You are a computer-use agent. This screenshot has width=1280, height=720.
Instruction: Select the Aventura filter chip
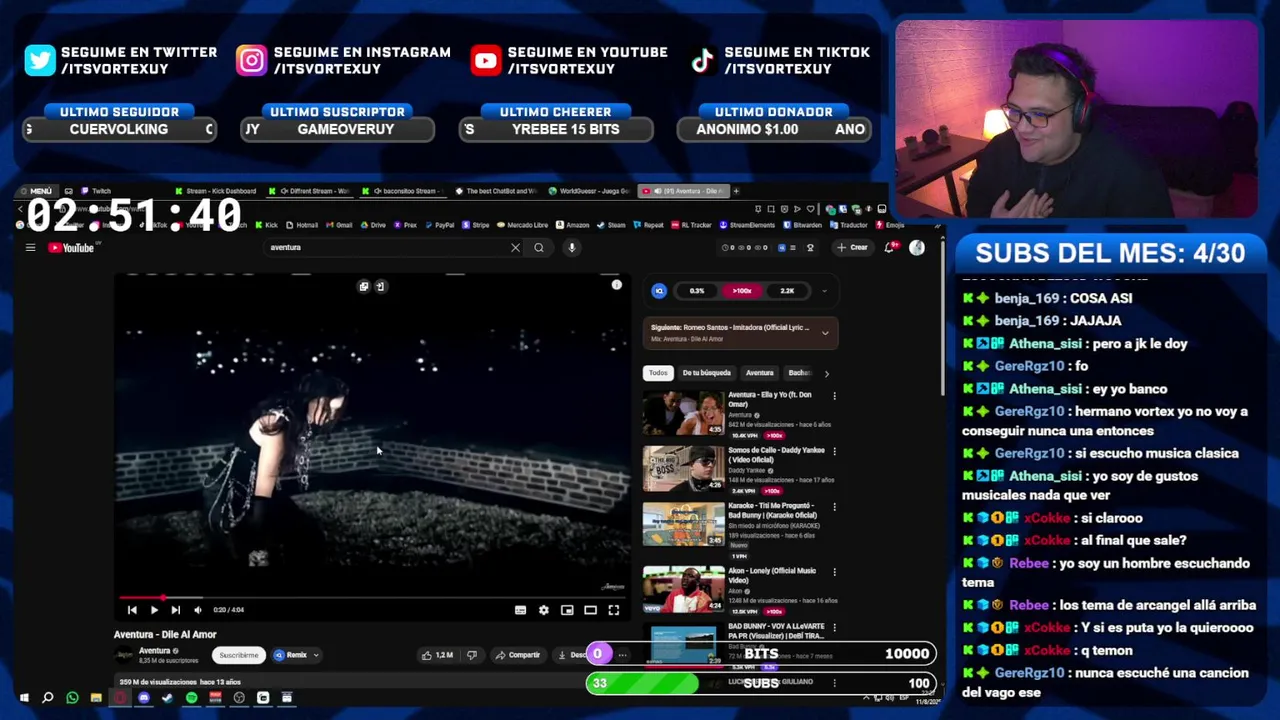pos(759,373)
